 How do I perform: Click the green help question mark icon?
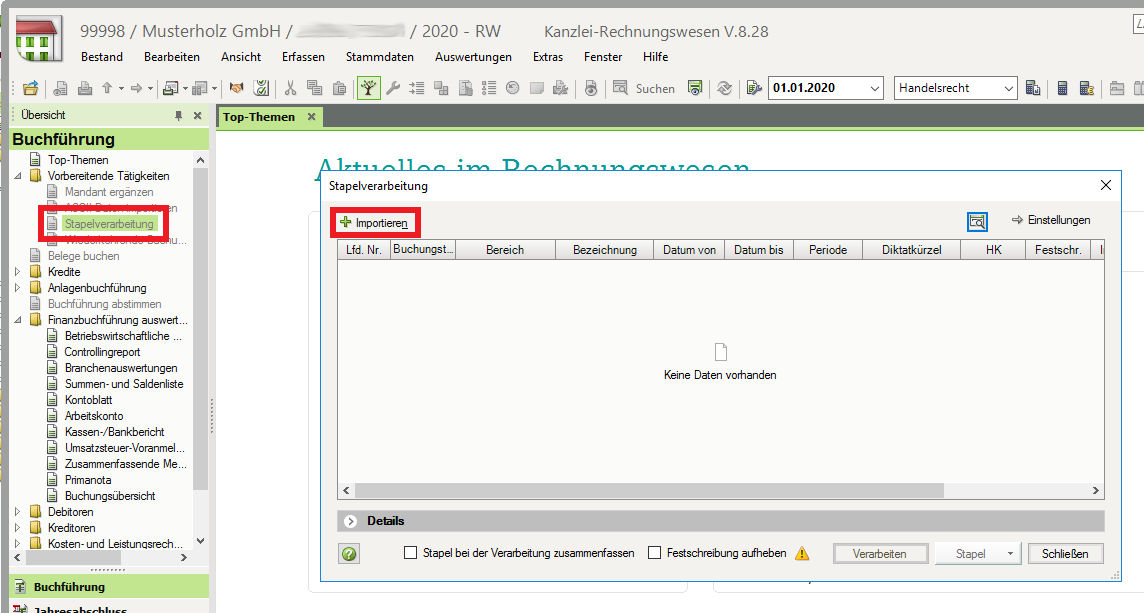tap(349, 554)
